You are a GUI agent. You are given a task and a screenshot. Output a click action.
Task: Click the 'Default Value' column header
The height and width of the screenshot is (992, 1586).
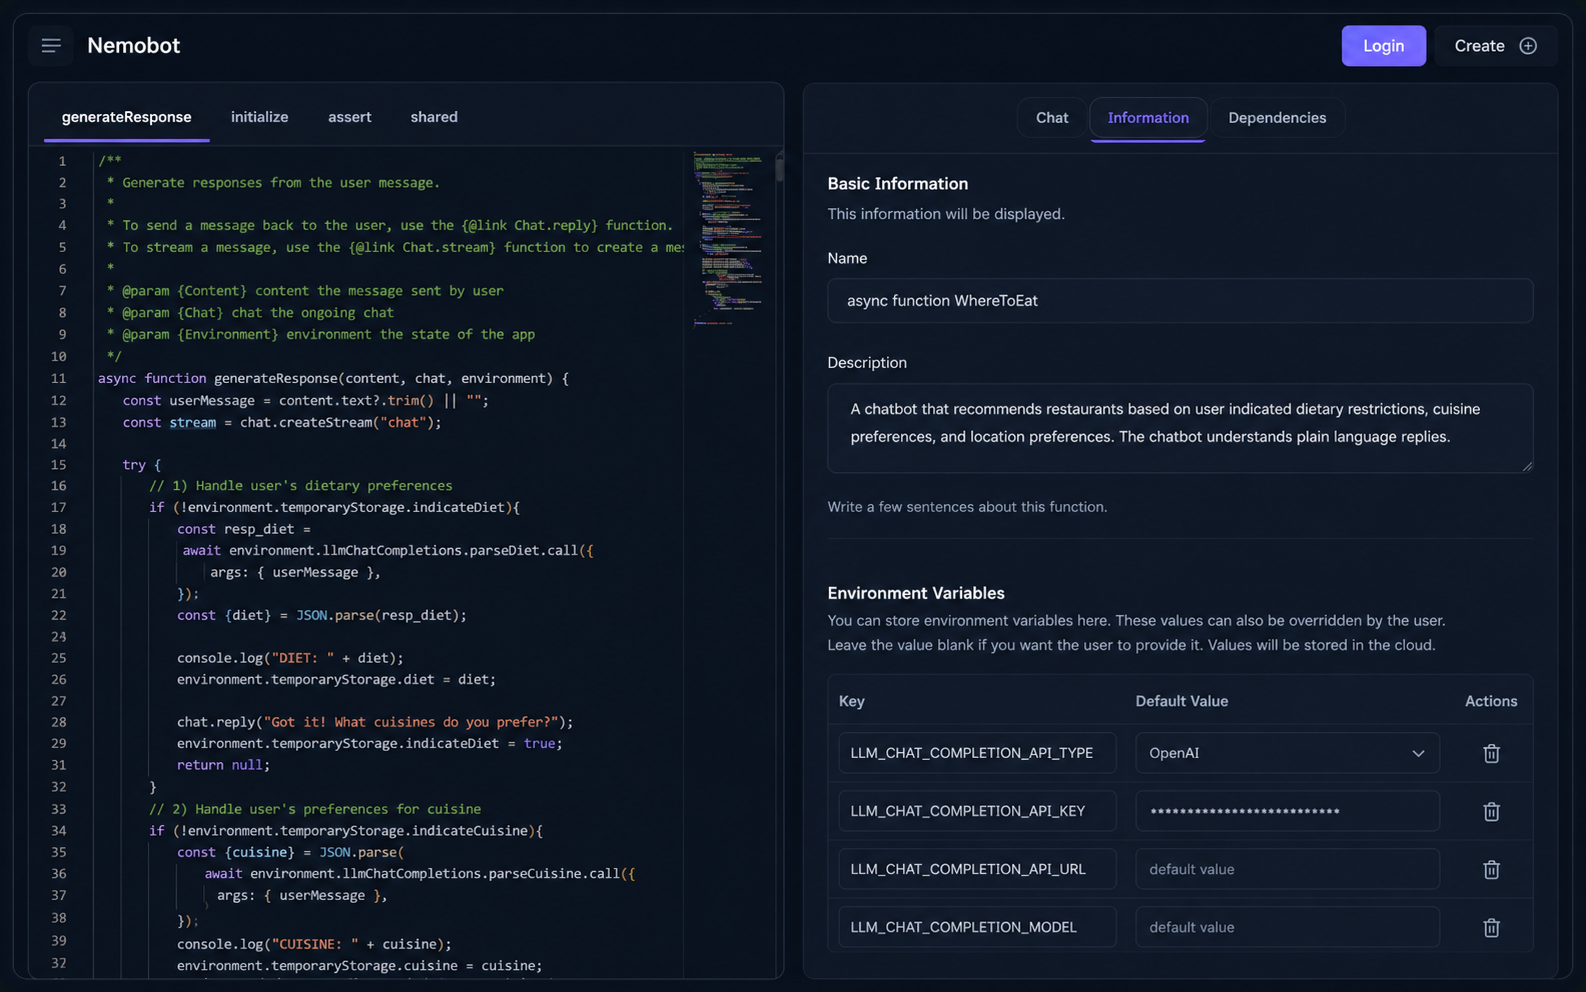tap(1181, 701)
